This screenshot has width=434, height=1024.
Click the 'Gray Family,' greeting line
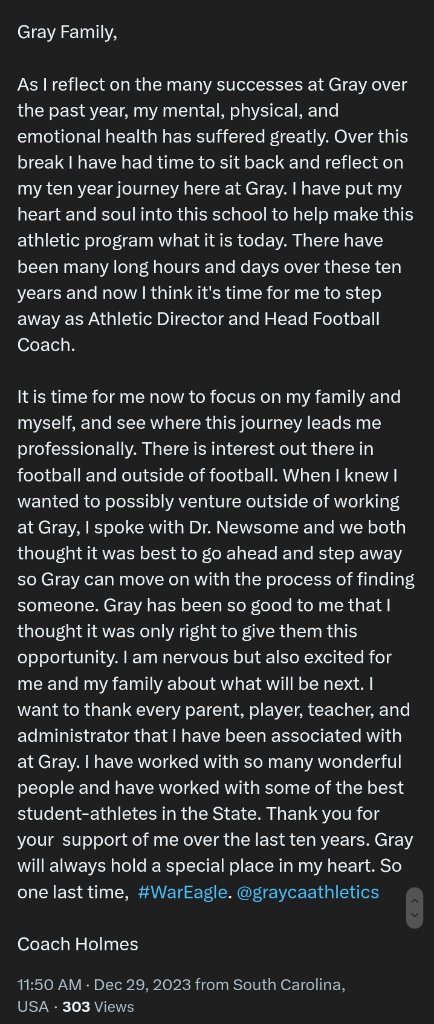67,33
